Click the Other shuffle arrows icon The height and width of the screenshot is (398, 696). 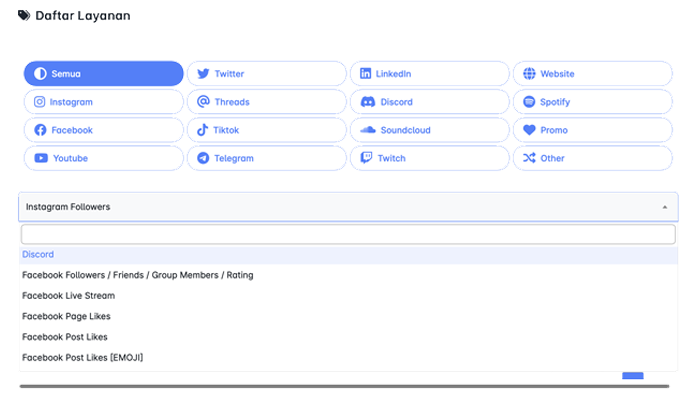click(529, 158)
